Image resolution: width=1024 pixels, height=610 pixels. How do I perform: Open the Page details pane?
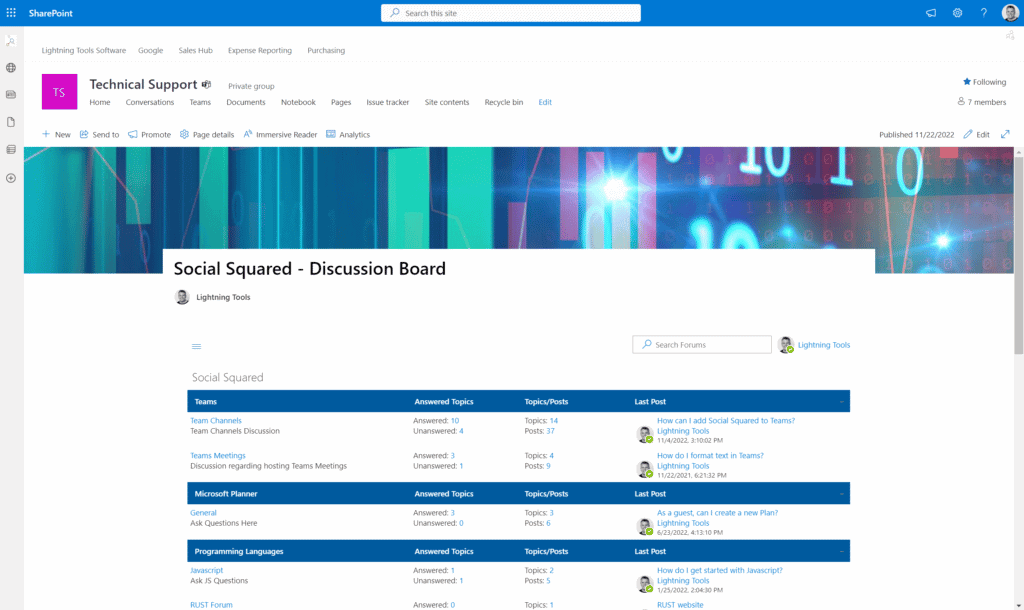click(206, 134)
